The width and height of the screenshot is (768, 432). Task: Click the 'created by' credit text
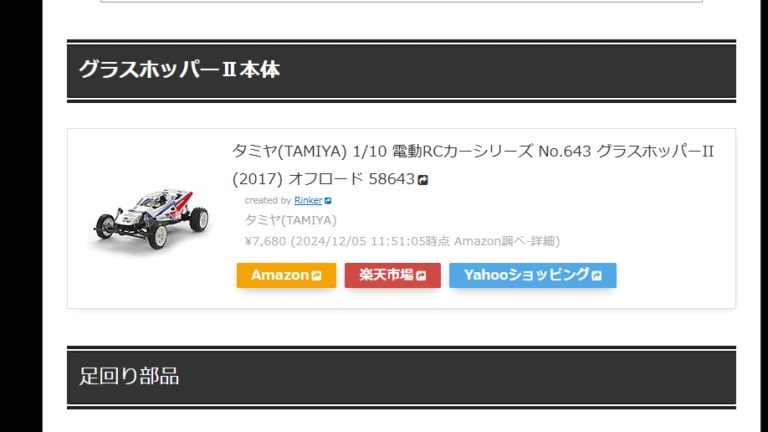(x=268, y=200)
